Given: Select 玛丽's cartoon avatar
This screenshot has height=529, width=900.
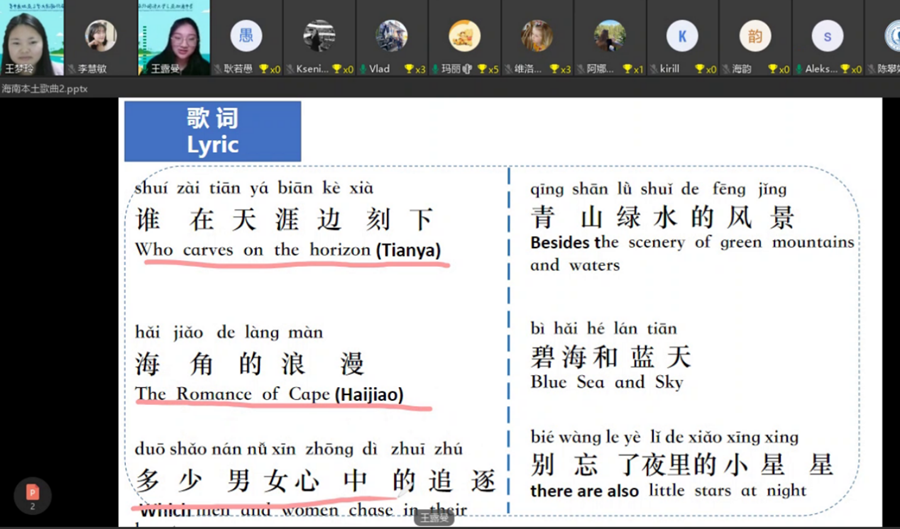Looking at the screenshot, I should pos(464,36).
